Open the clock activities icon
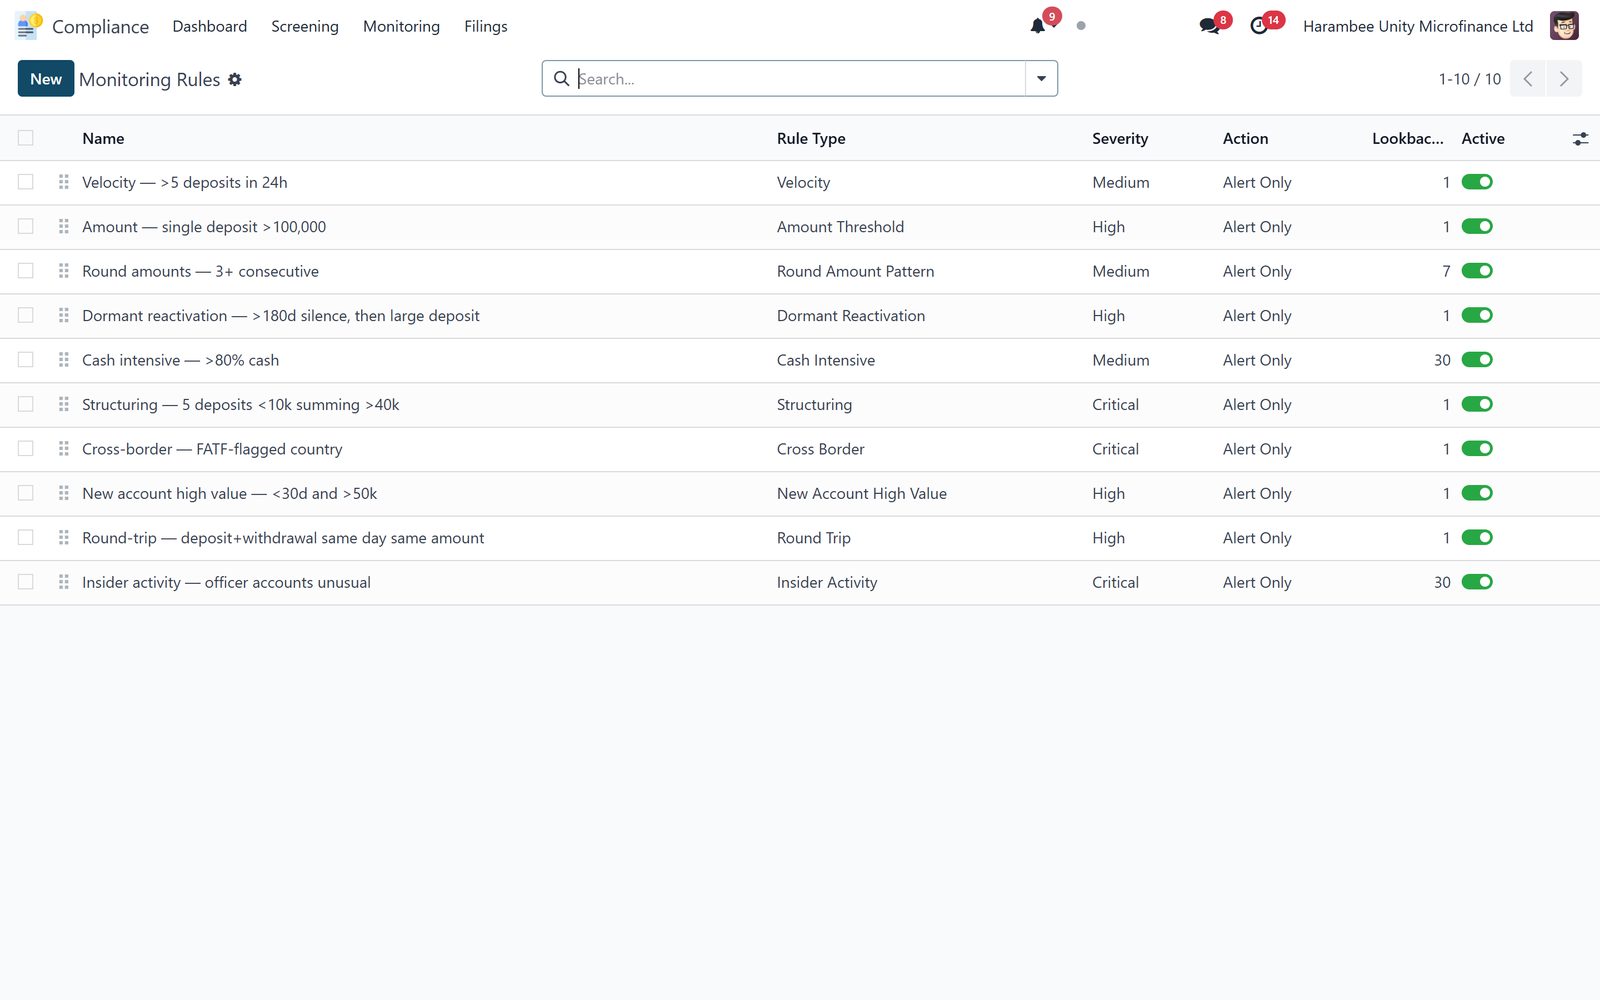1600x1000 pixels. tap(1259, 26)
